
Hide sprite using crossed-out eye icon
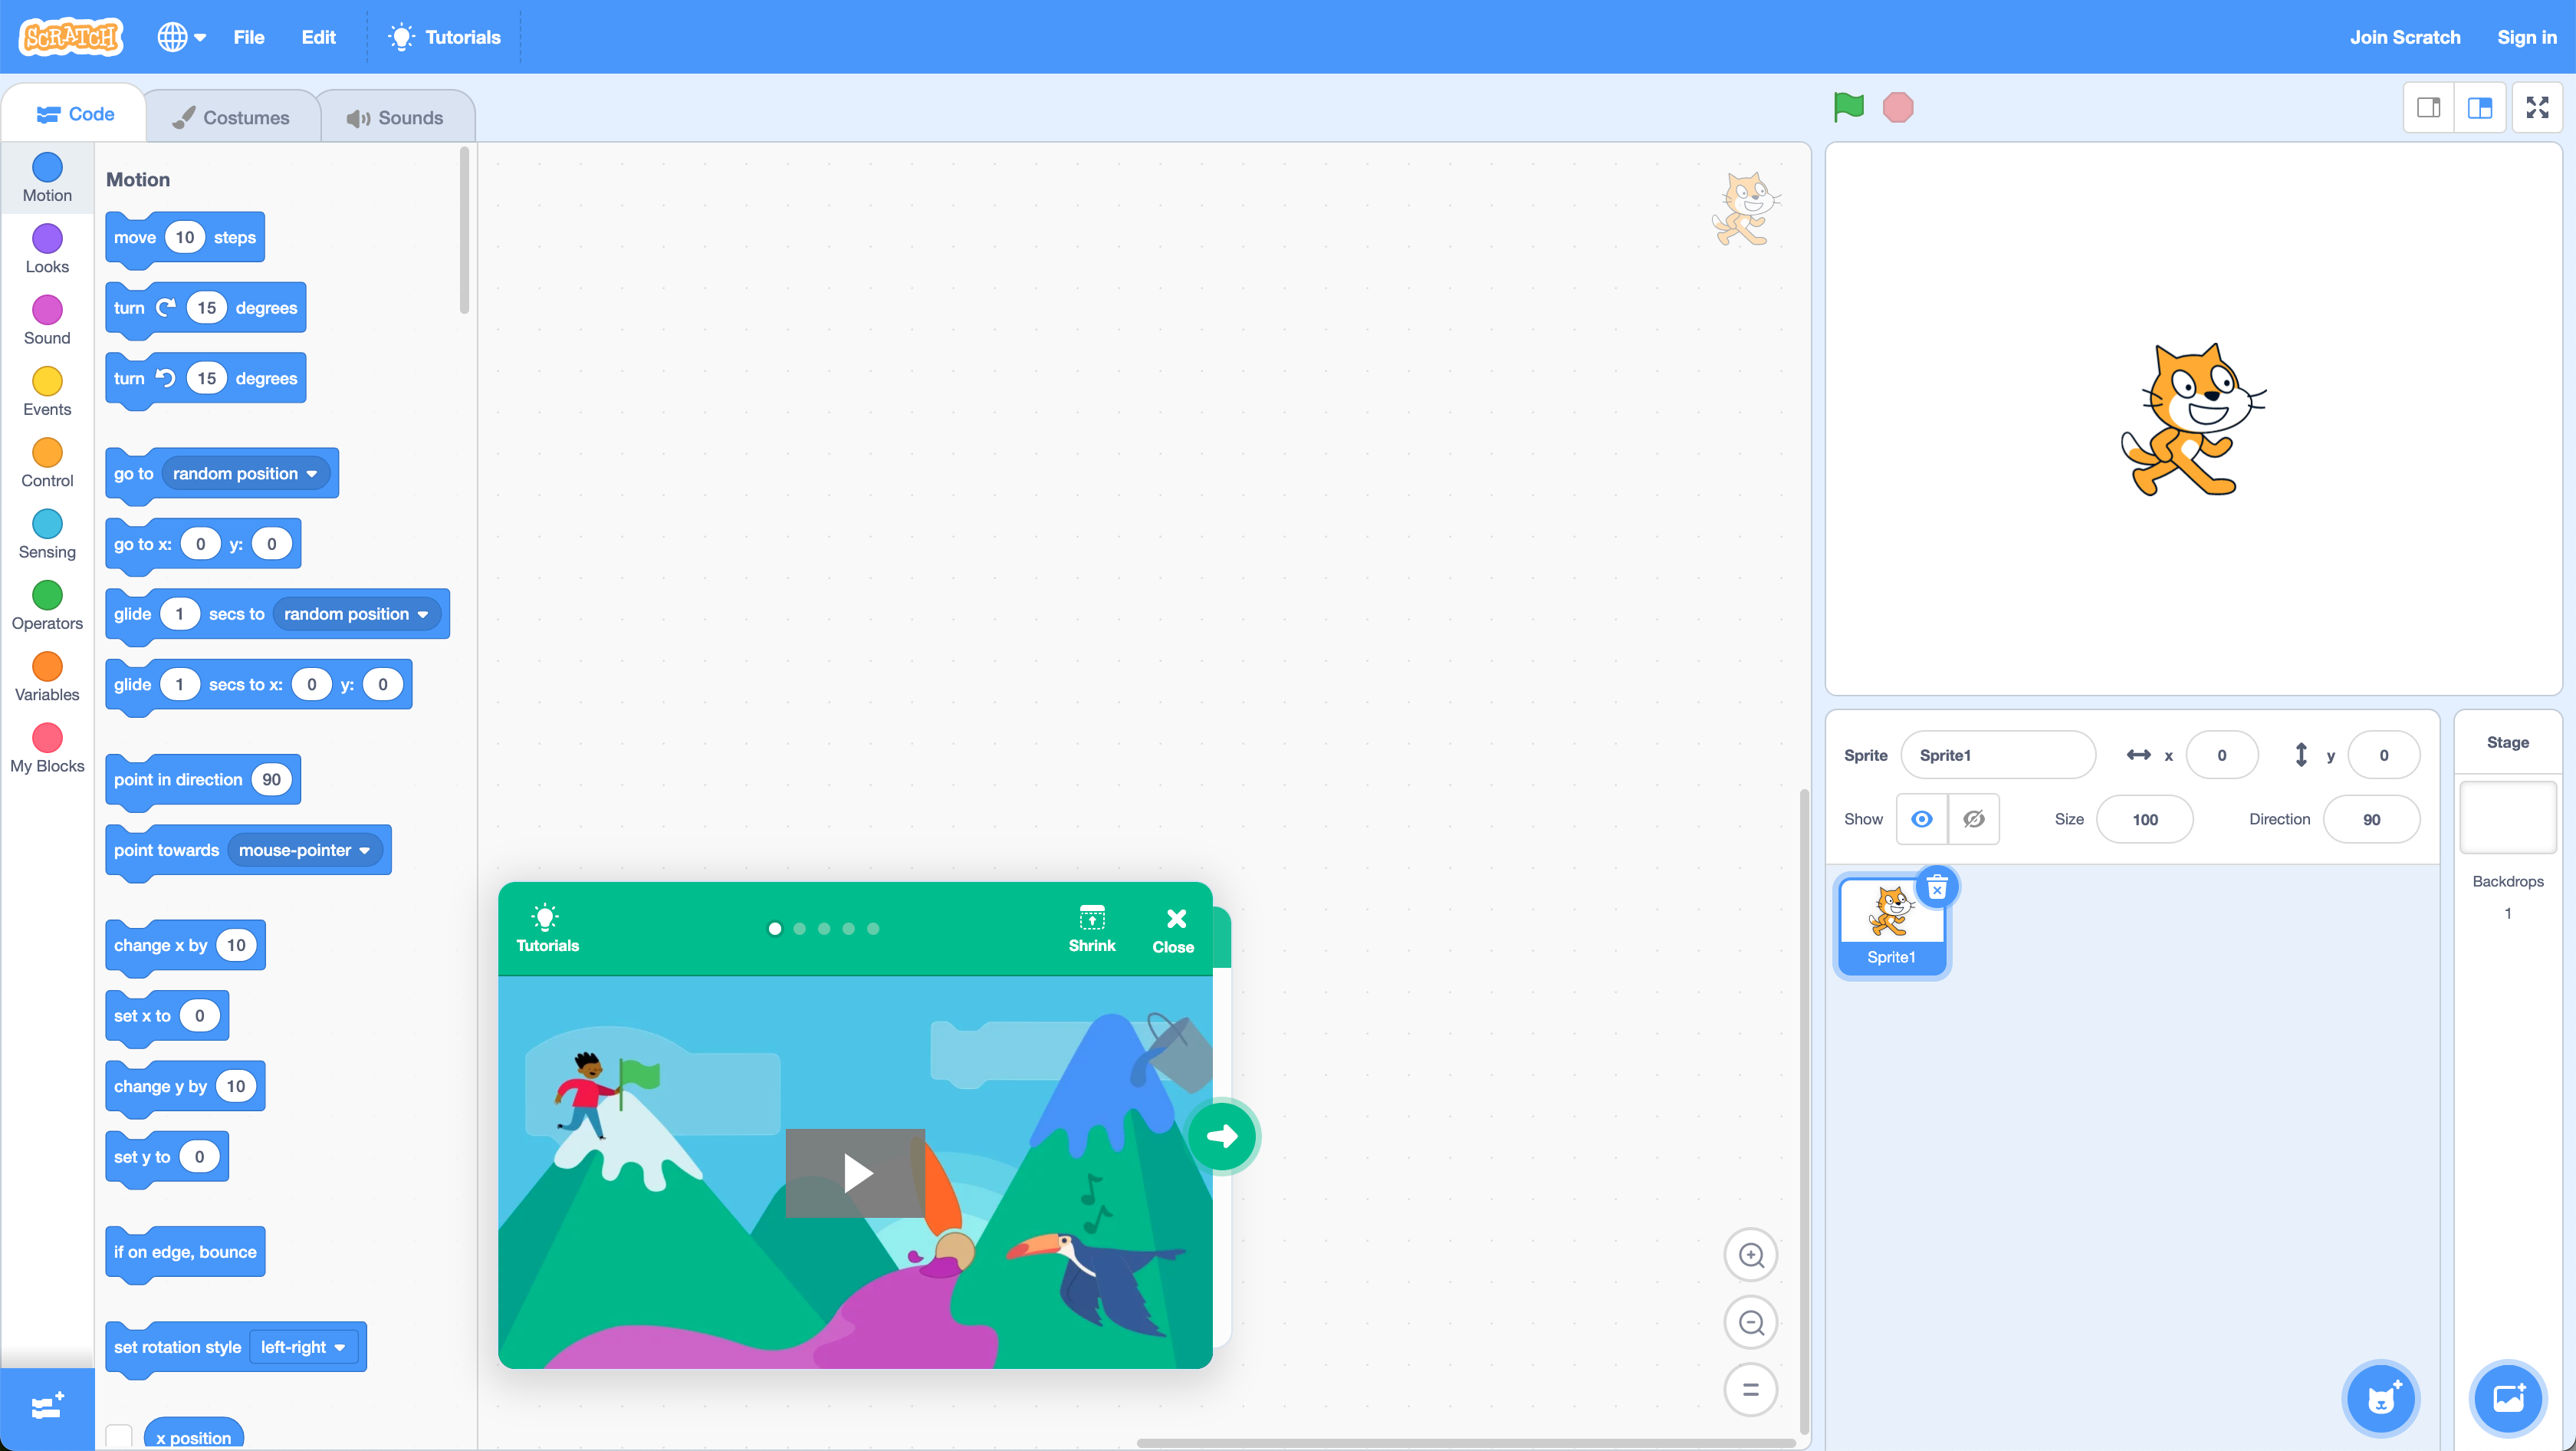click(1973, 819)
